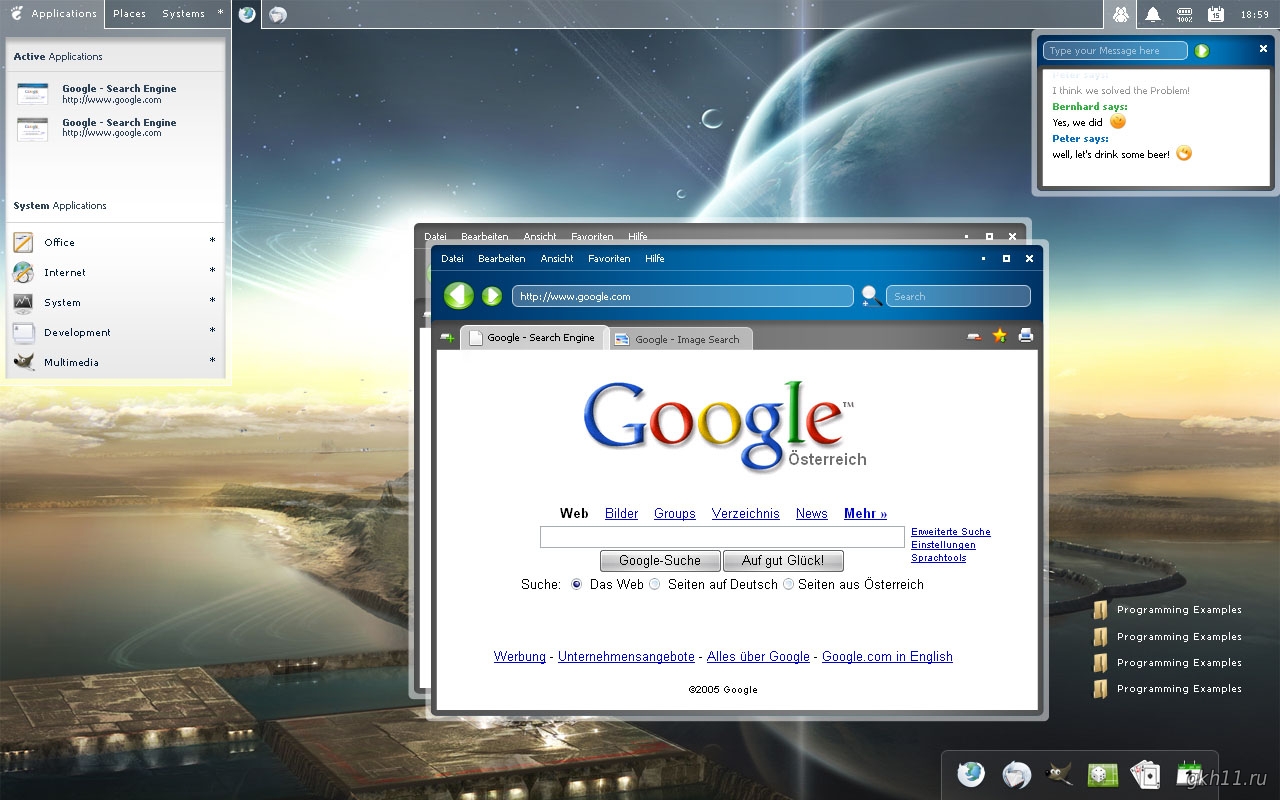Click the Office category icon
The image size is (1280, 800).
23,242
